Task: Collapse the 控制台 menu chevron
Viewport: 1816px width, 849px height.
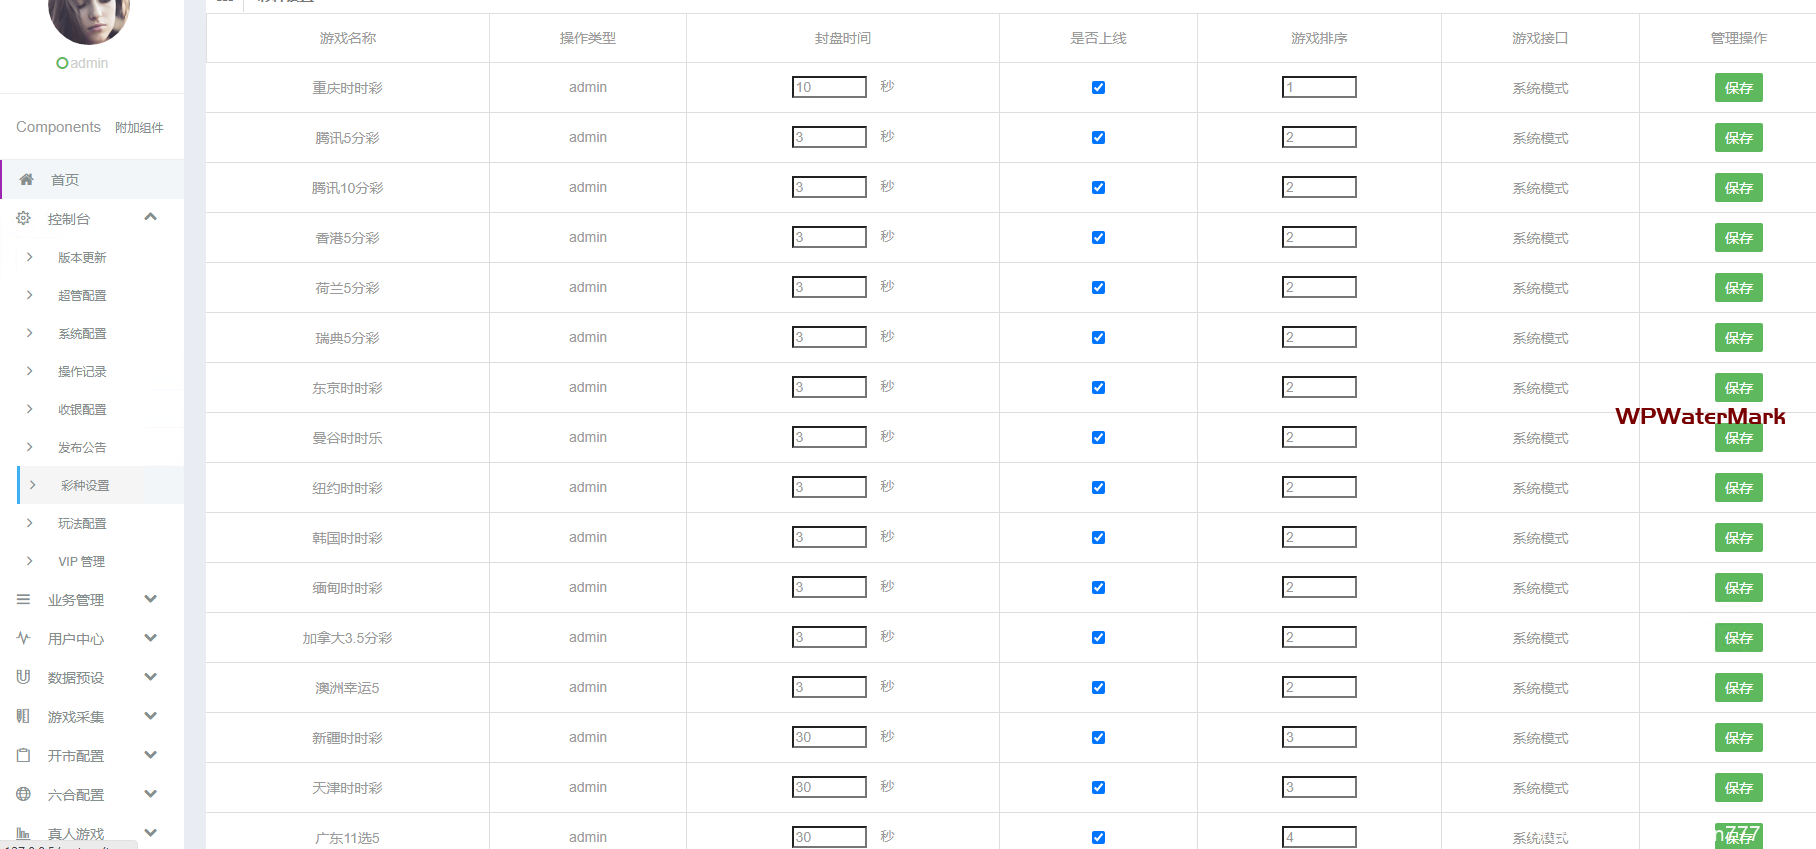Action: tap(151, 217)
